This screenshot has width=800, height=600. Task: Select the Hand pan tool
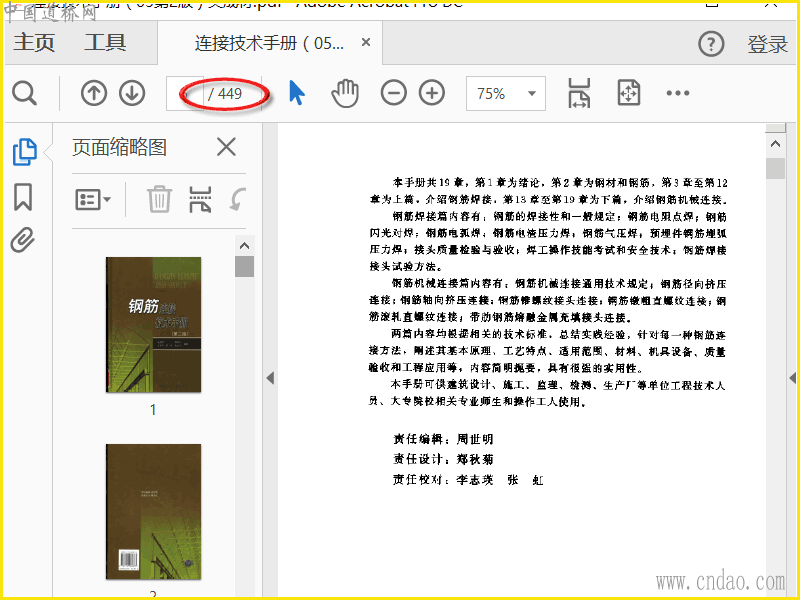[345, 93]
